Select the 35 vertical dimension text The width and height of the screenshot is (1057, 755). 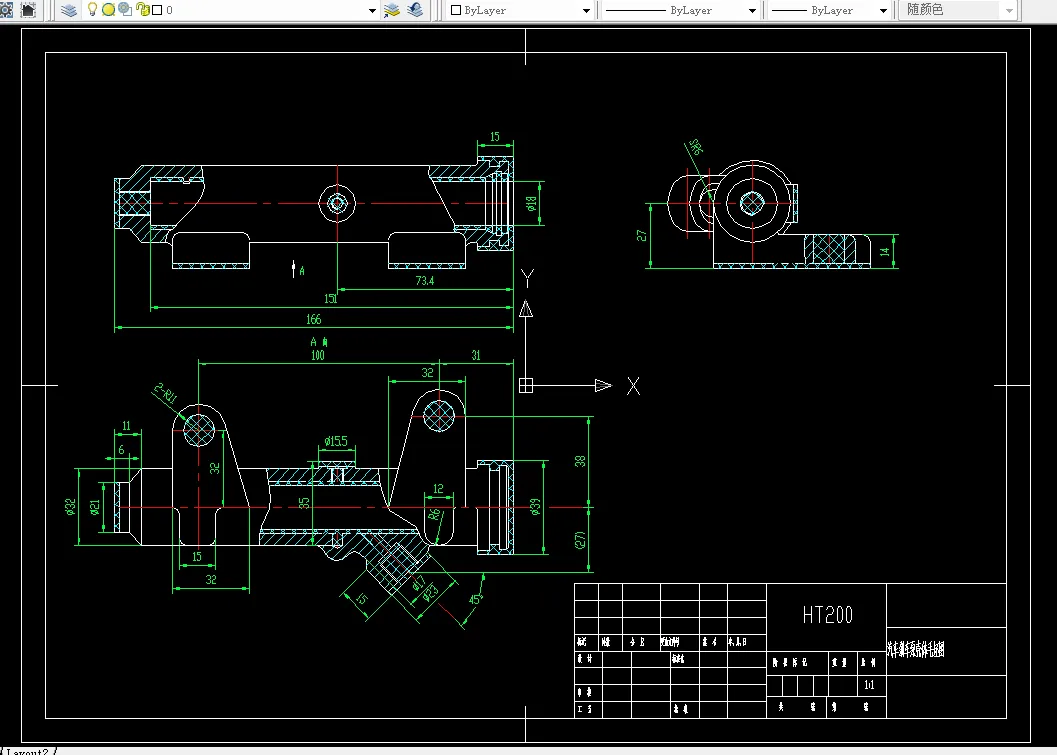305,503
